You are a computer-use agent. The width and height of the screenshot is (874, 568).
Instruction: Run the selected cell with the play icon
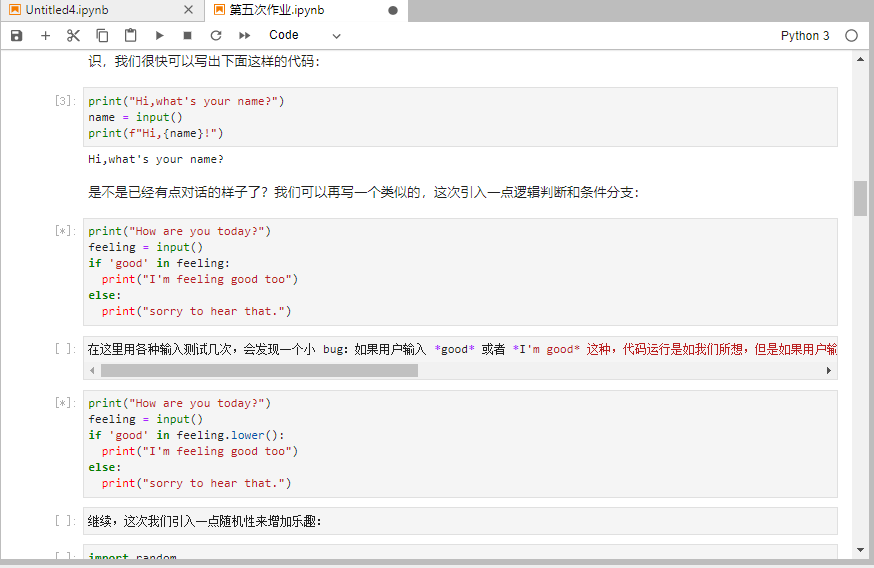pos(159,36)
